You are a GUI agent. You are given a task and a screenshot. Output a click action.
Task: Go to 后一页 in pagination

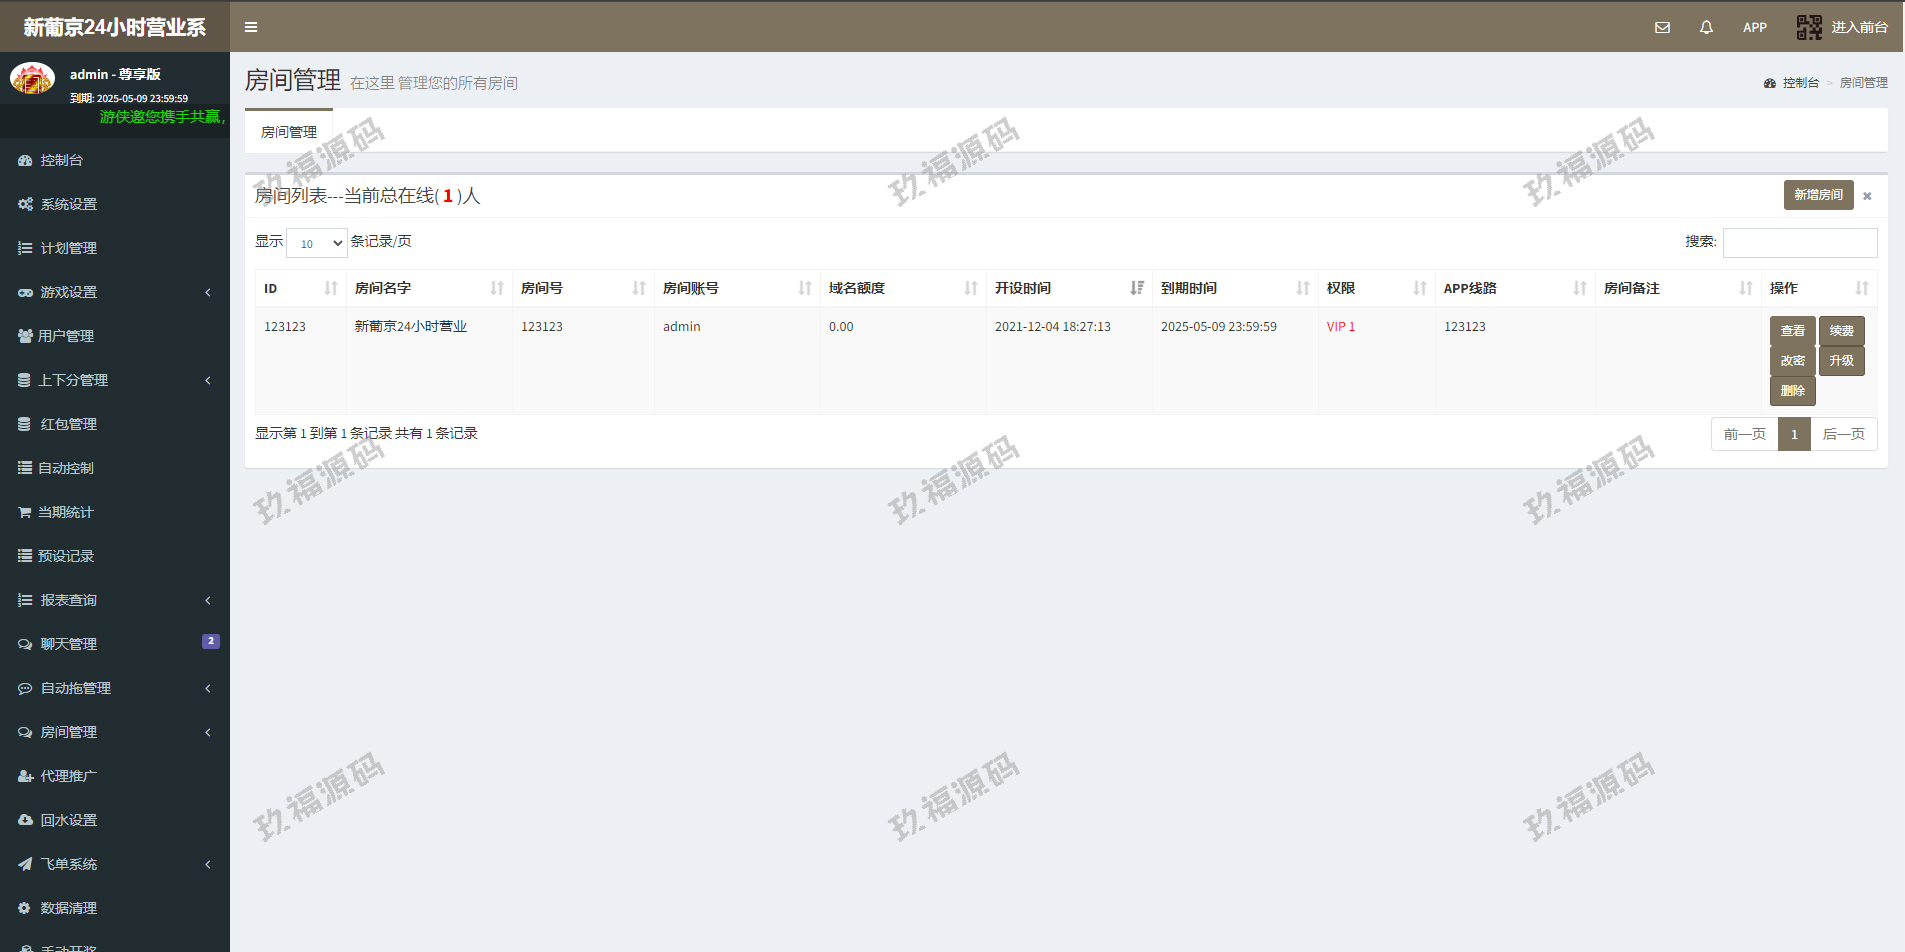[1843, 434]
